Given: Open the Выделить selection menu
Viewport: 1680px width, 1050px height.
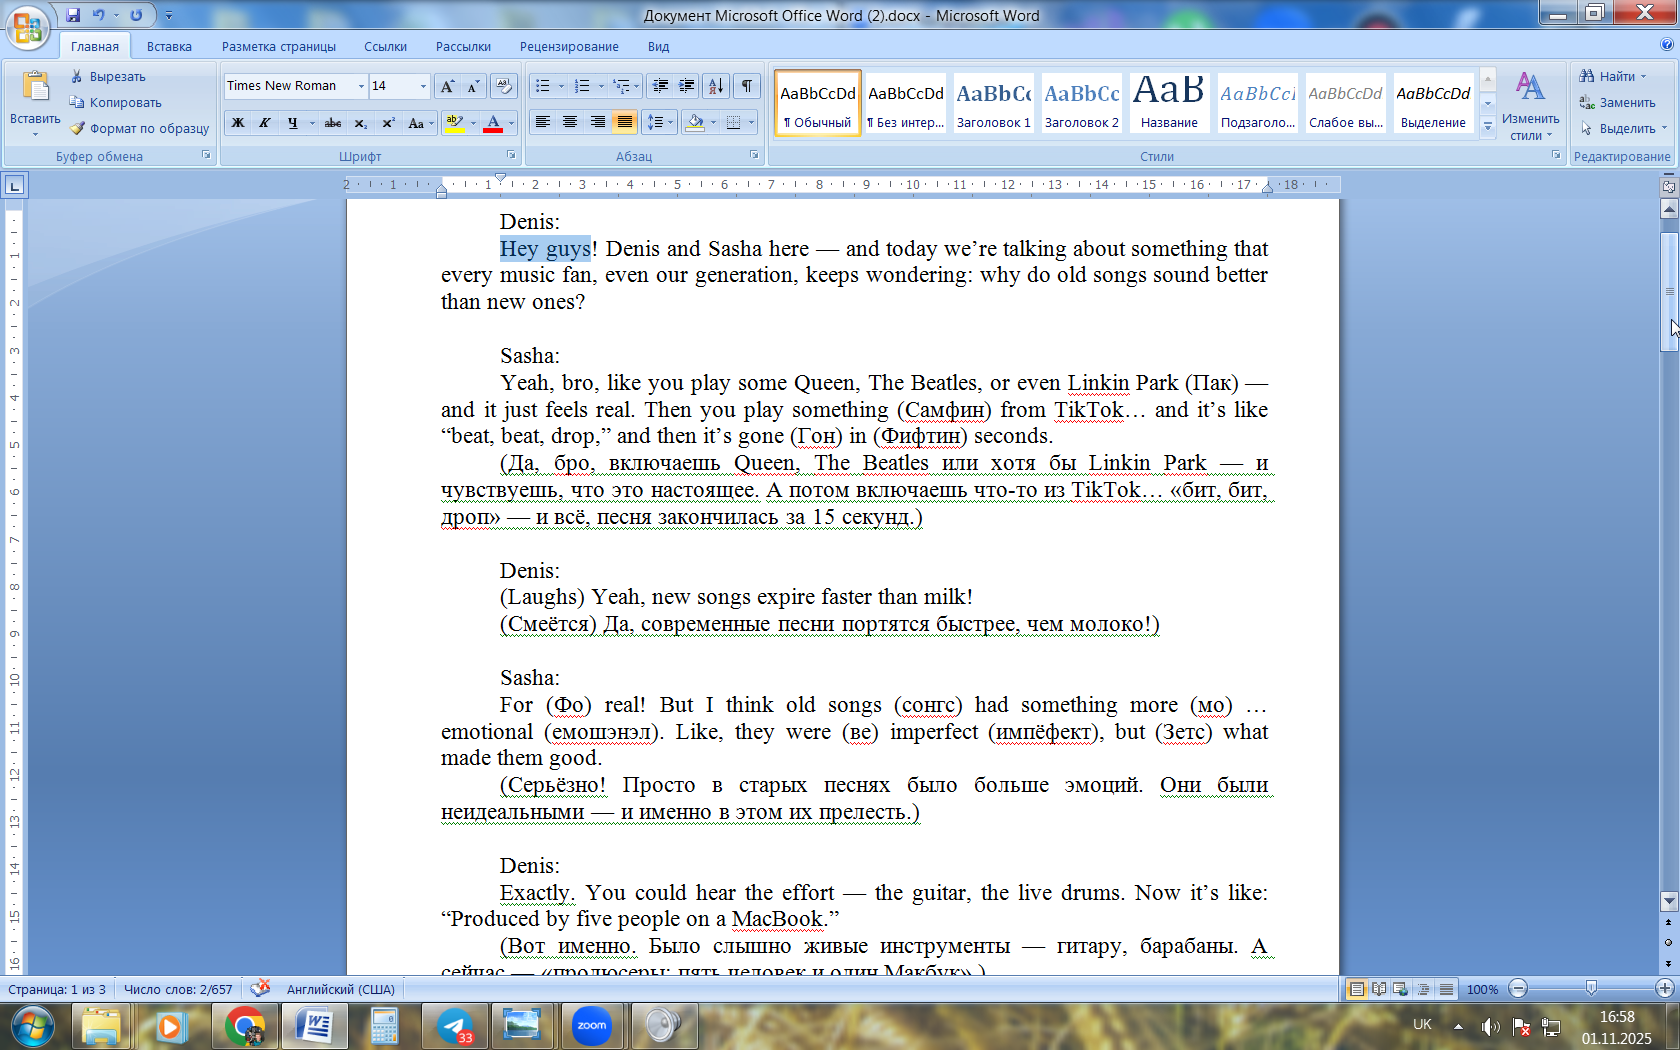Looking at the screenshot, I should 1623,128.
